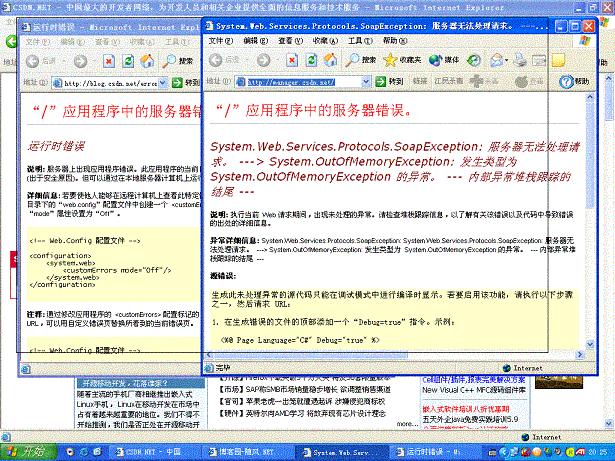Open 帮助 menu in SoapException window
Image resolution: width=615 pixels, height=461 pixels.
click(x=395, y=41)
